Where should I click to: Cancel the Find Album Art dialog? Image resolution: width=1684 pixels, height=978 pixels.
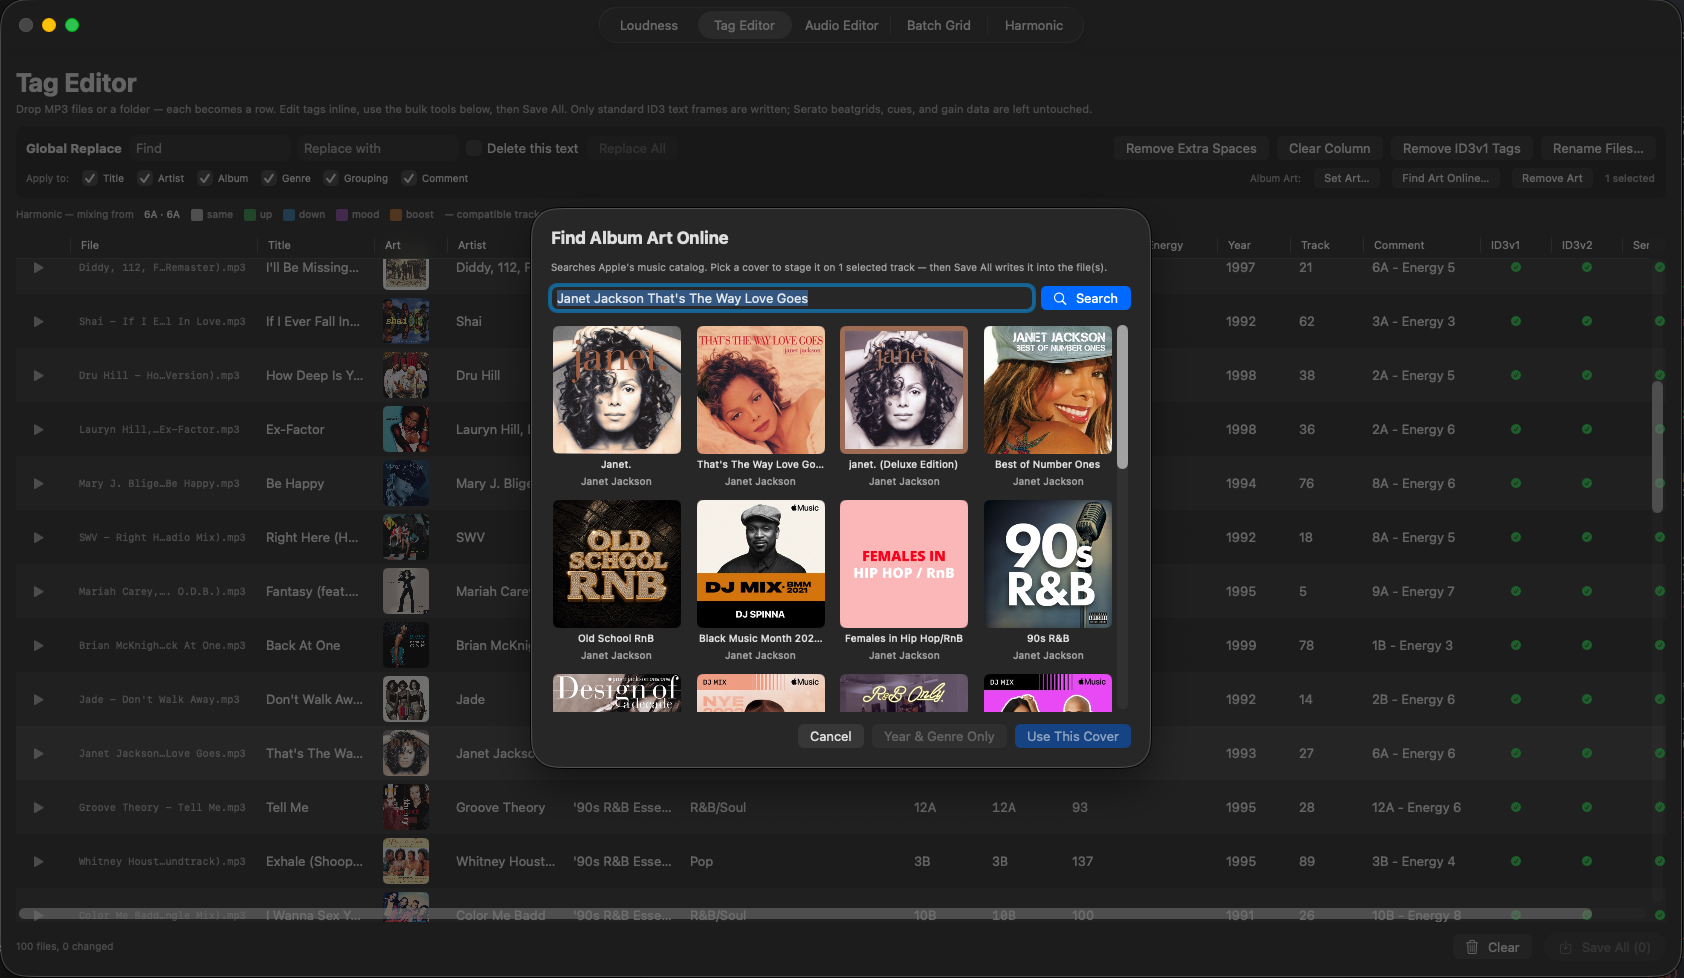pyautogui.click(x=830, y=736)
